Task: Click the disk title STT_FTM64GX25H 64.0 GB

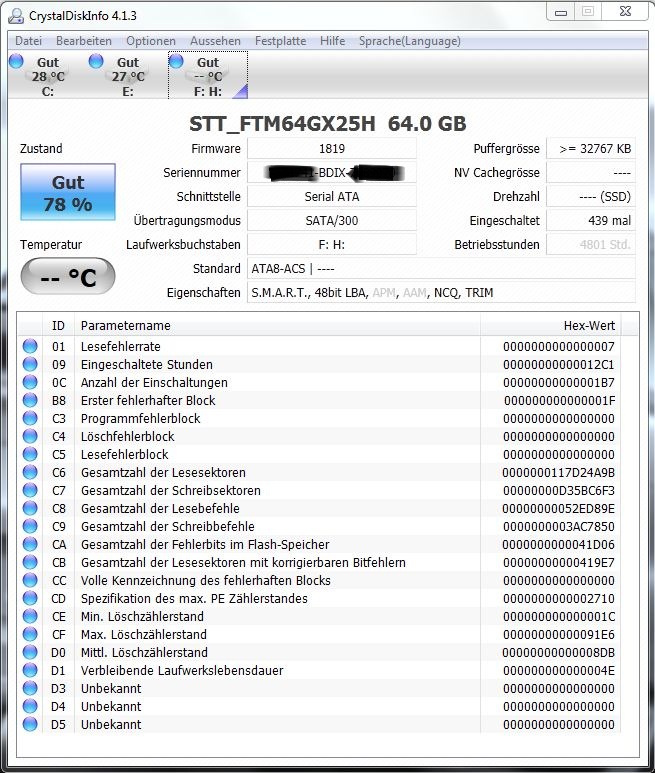Action: pos(328,124)
